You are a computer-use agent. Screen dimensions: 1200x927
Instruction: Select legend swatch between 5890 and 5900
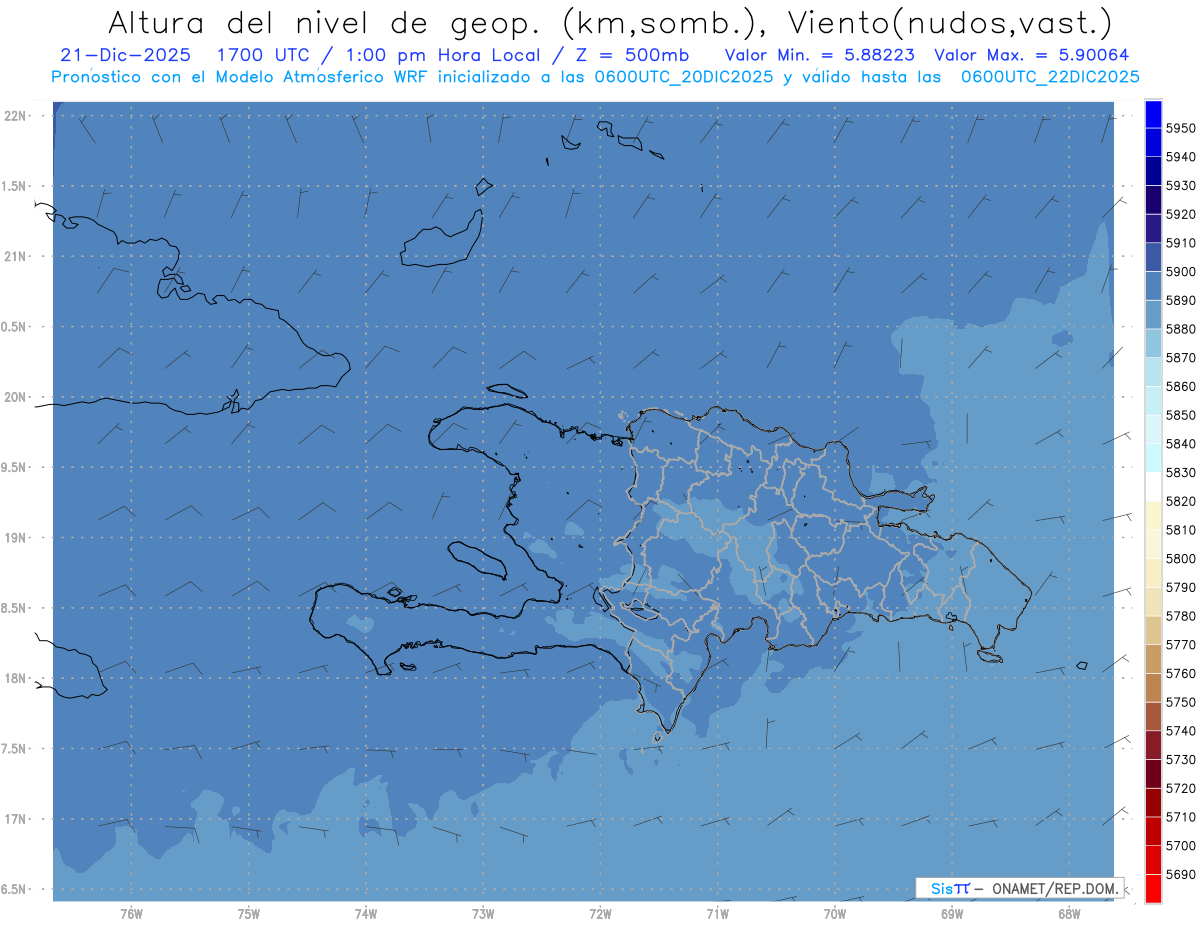[1152, 286]
